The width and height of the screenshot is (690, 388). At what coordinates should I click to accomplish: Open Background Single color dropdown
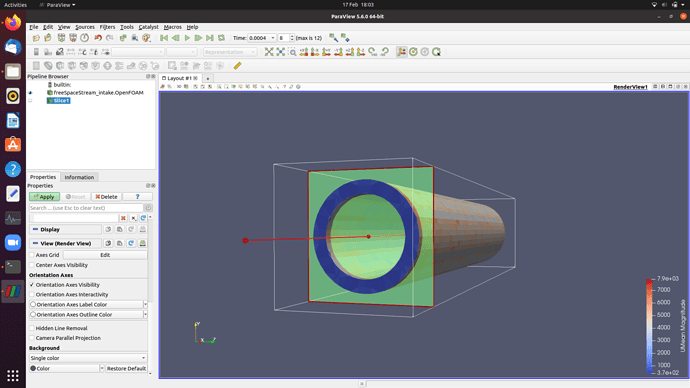pos(88,358)
